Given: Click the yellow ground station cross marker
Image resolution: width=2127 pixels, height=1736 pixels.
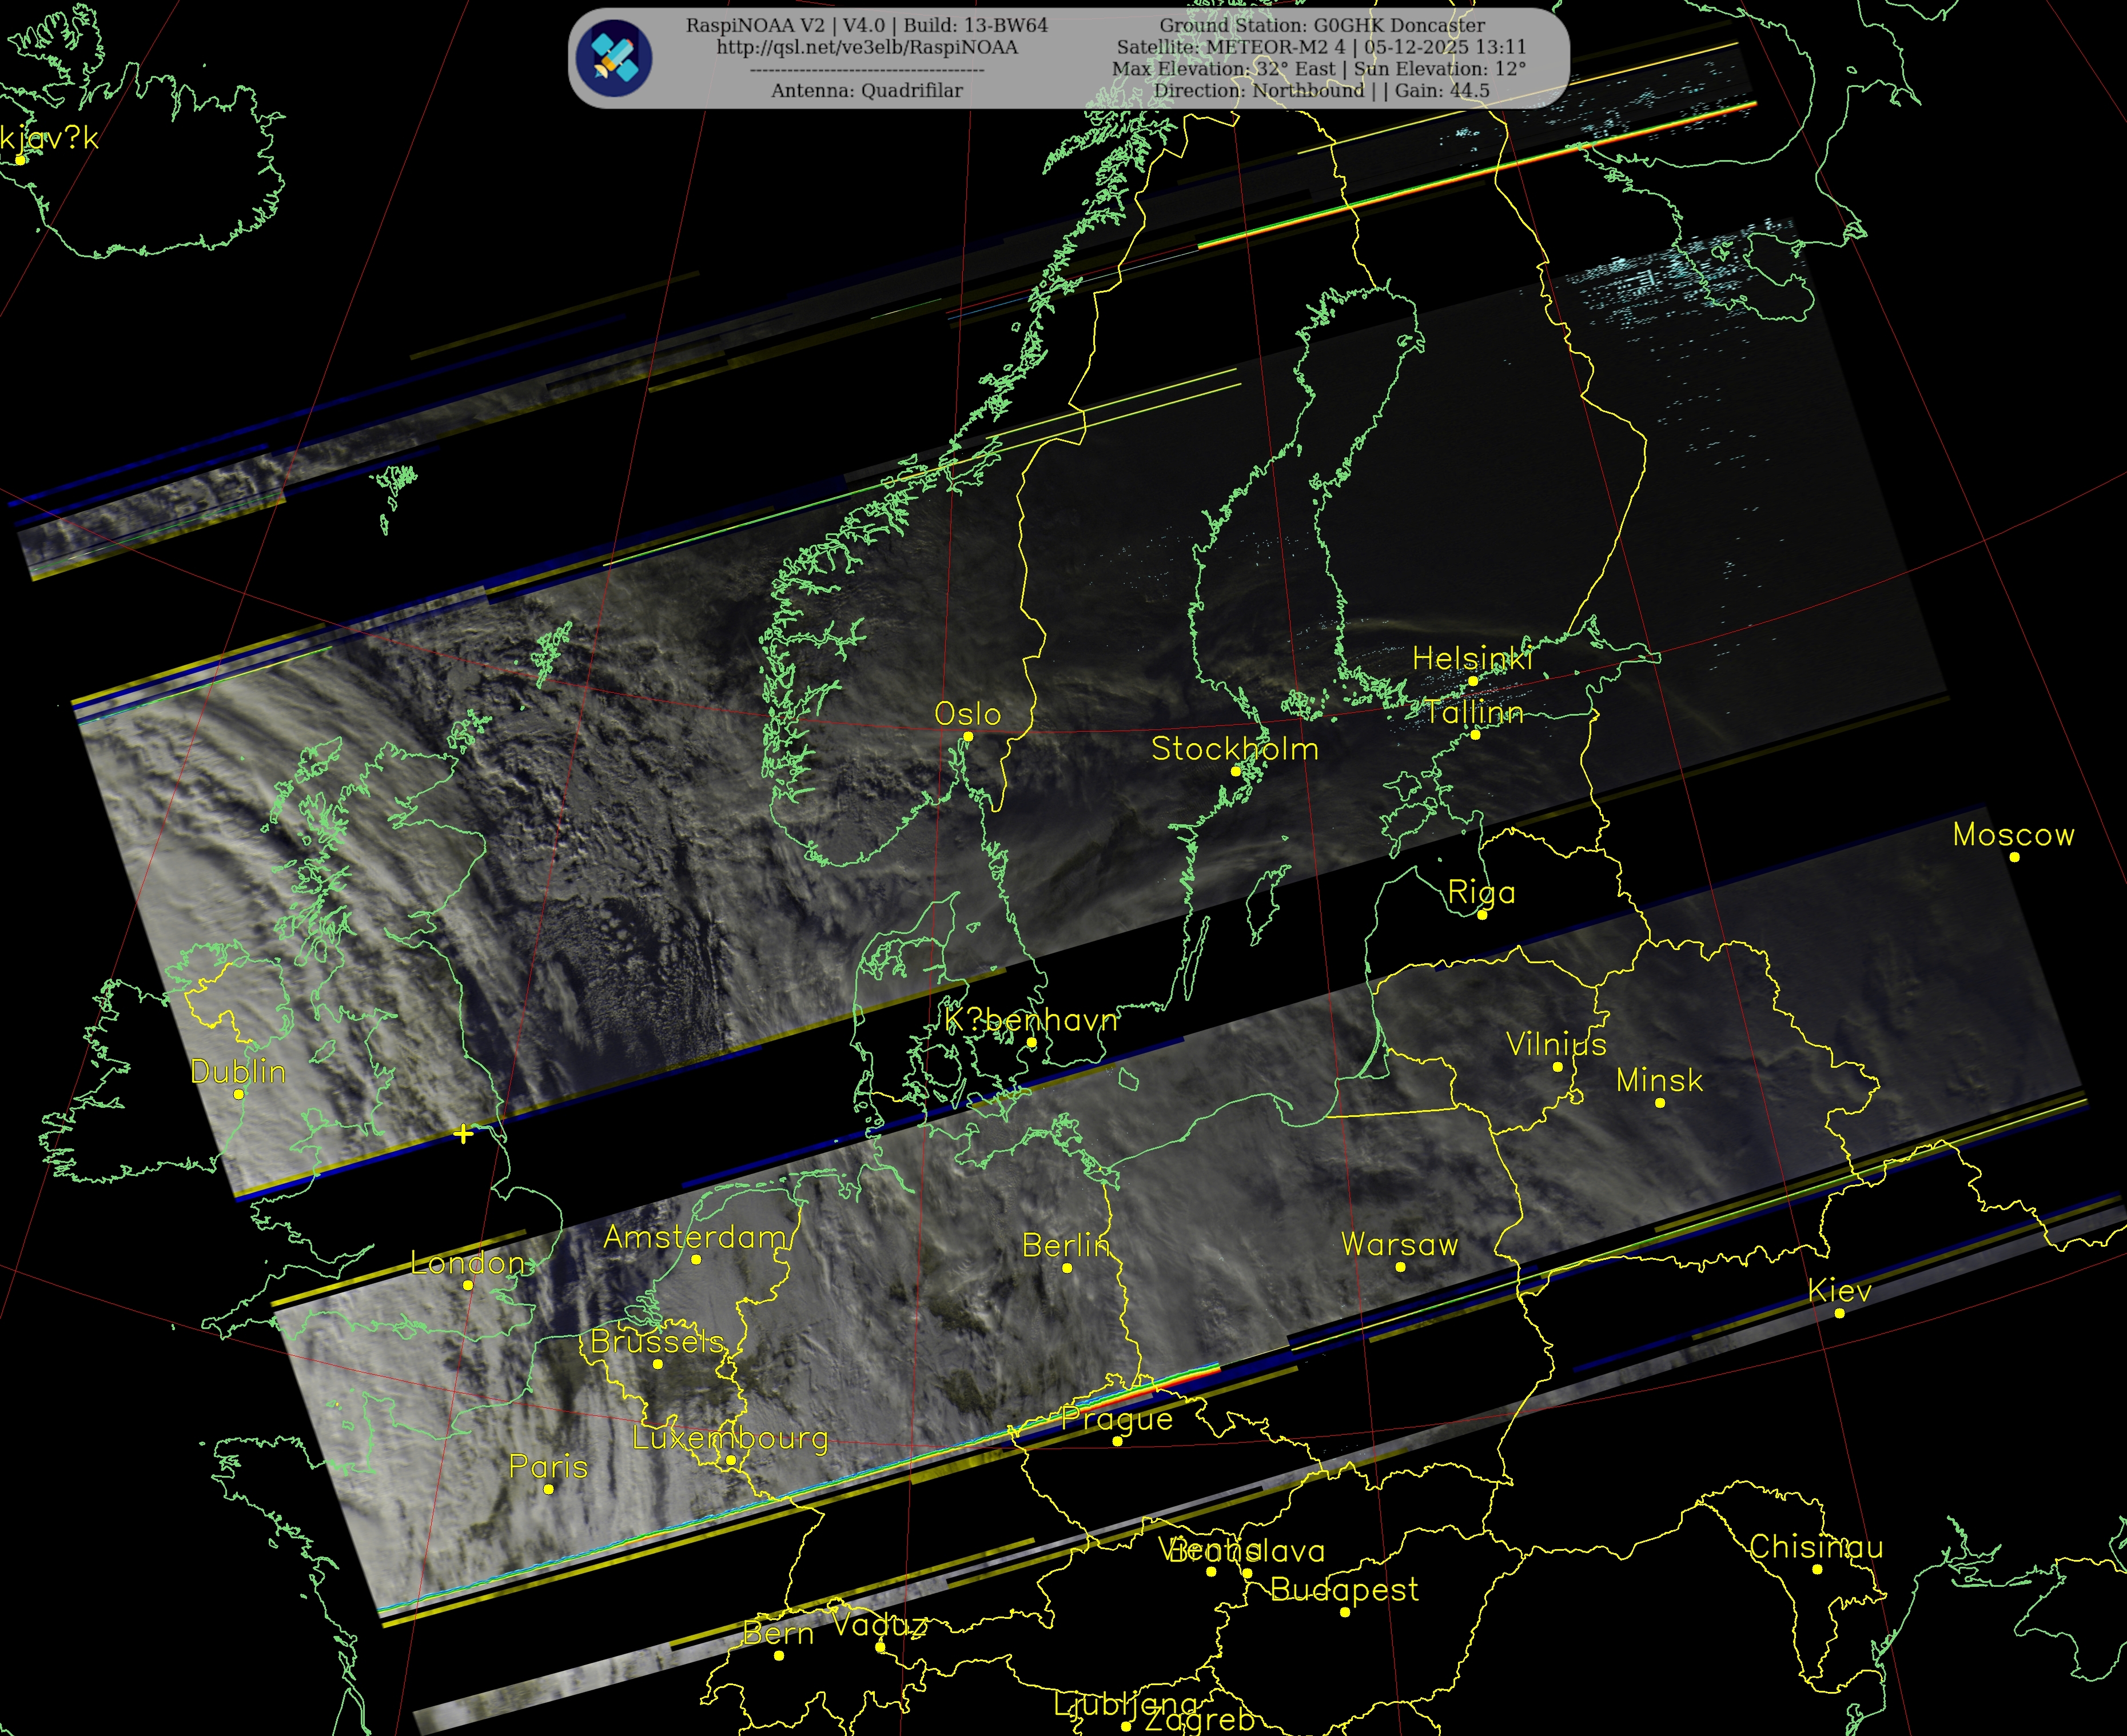Looking at the screenshot, I should tap(463, 1133).
